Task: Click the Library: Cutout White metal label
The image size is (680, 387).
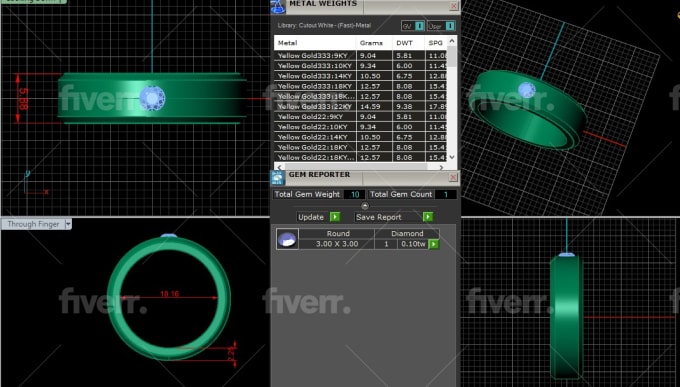Action: (x=324, y=26)
